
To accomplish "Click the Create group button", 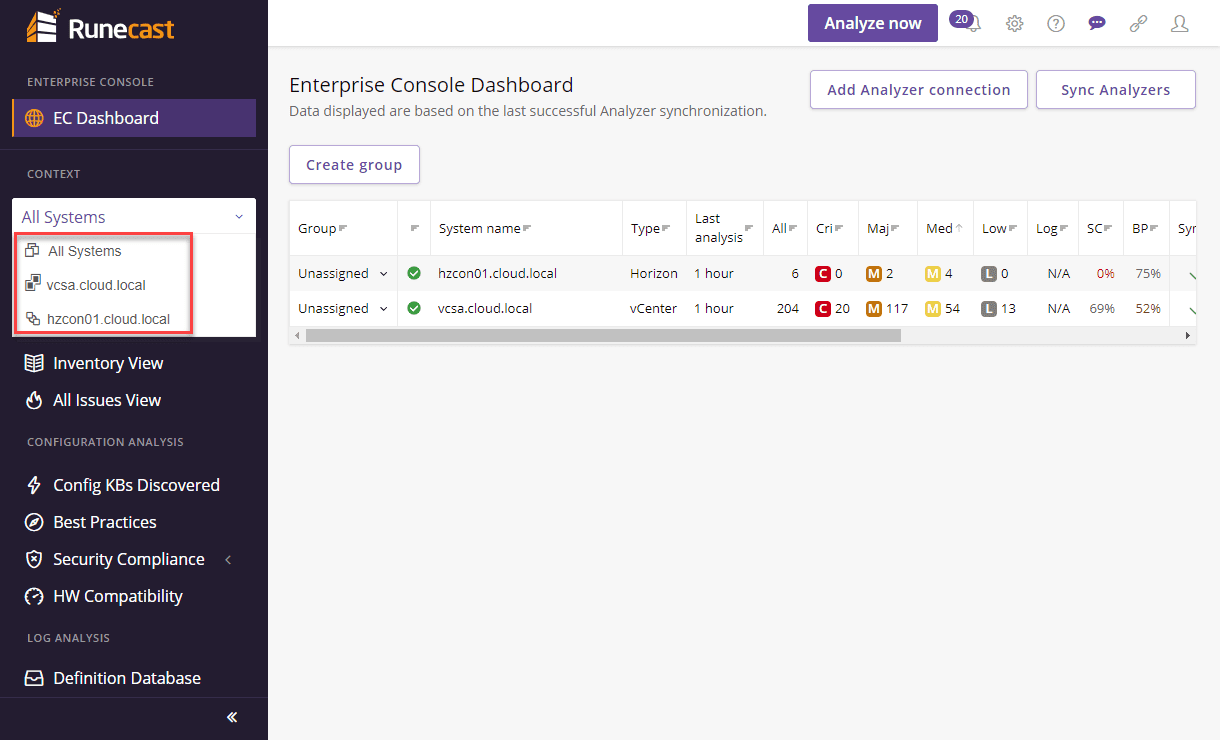I will [x=354, y=165].
